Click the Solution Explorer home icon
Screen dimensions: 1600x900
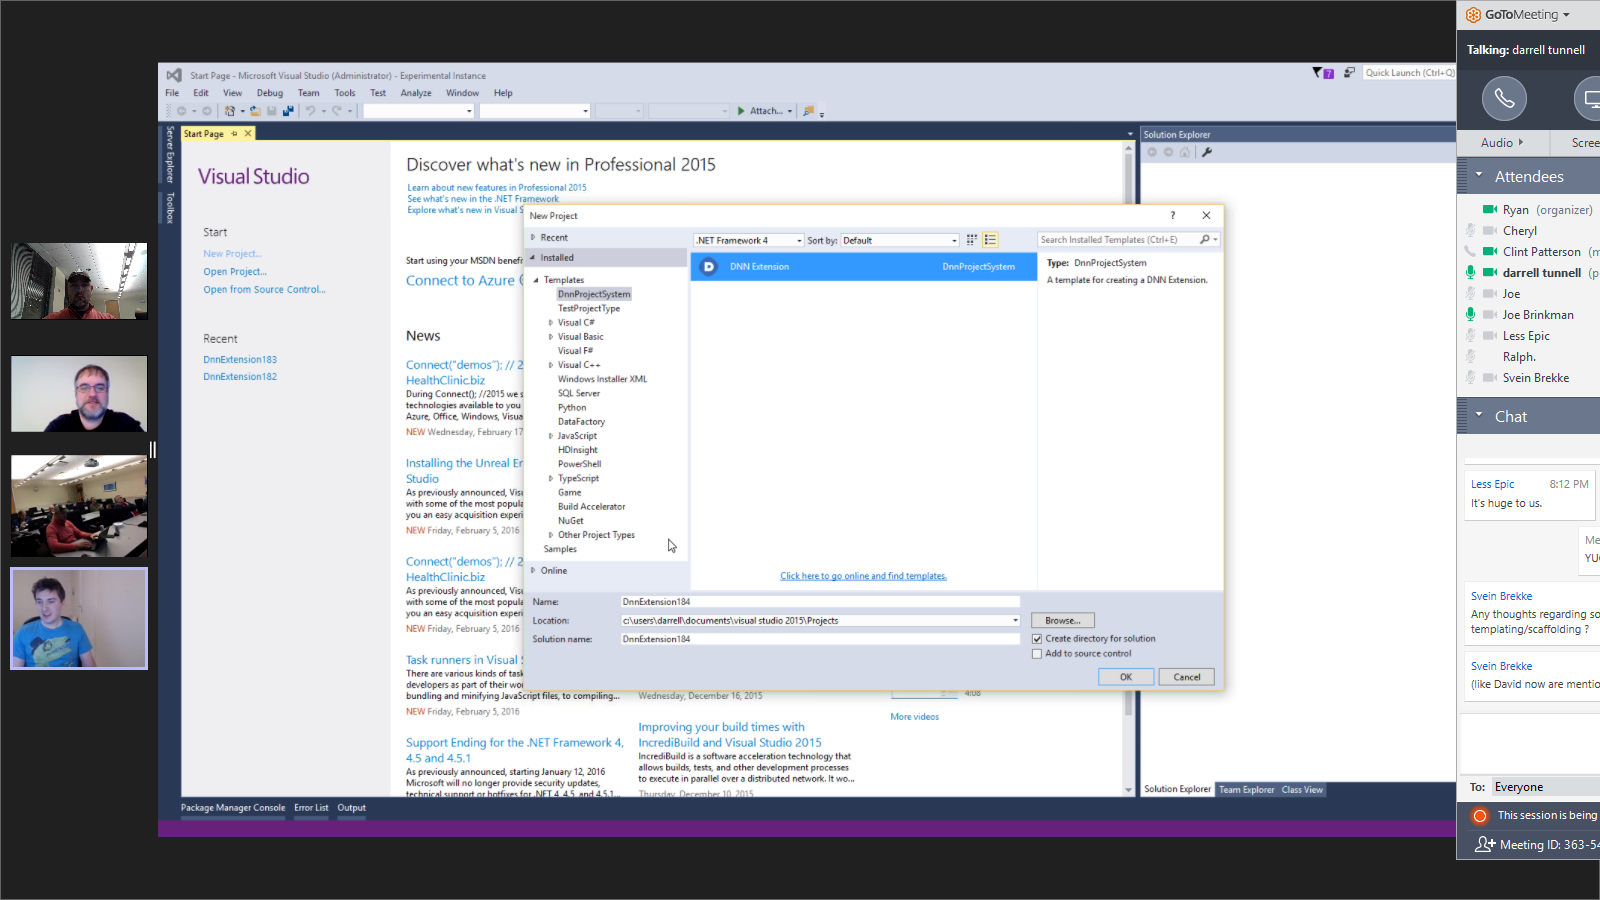[1185, 152]
